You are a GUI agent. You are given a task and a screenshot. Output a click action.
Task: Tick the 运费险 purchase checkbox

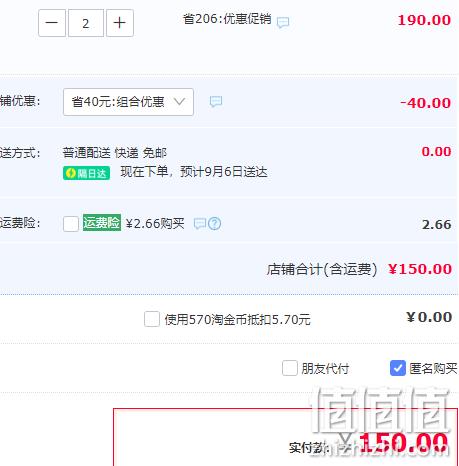(71, 223)
